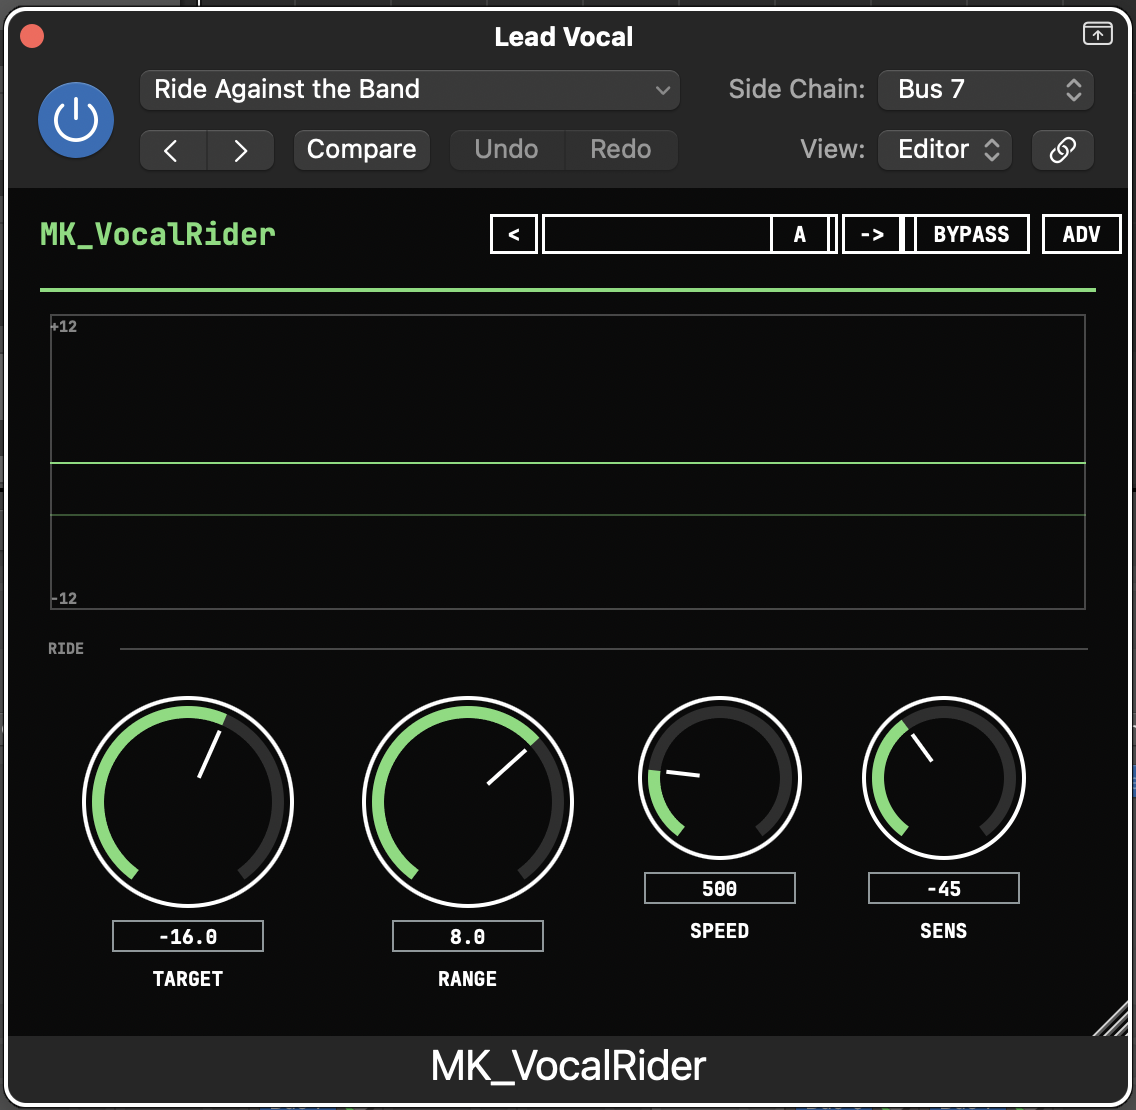The image size is (1136, 1110).
Task: Click the TARGET knob
Action: click(188, 802)
